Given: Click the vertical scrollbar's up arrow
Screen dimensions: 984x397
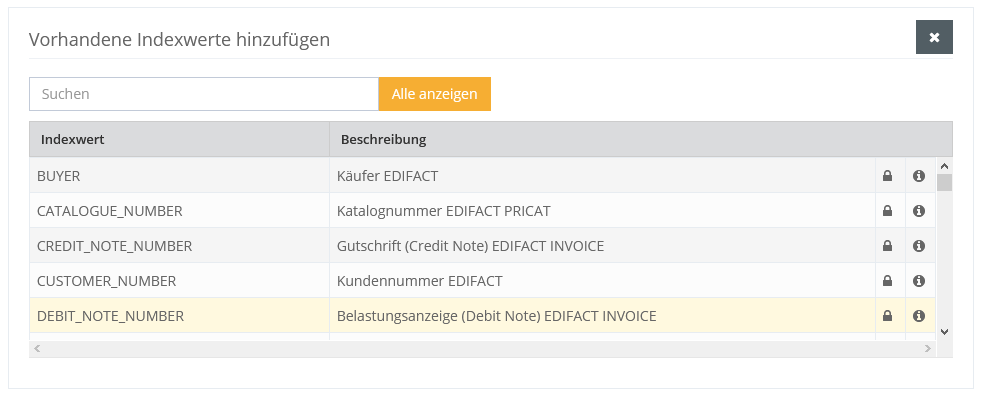Looking at the screenshot, I should pyautogui.click(x=944, y=166).
